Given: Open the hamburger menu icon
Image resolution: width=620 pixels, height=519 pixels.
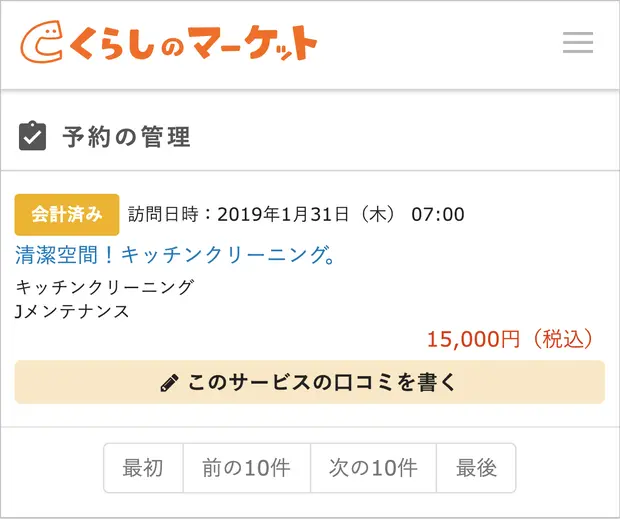Looking at the screenshot, I should click(x=578, y=43).
